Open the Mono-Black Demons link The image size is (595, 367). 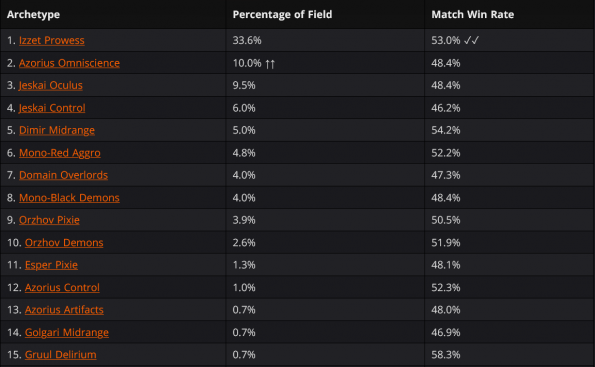pos(69,197)
